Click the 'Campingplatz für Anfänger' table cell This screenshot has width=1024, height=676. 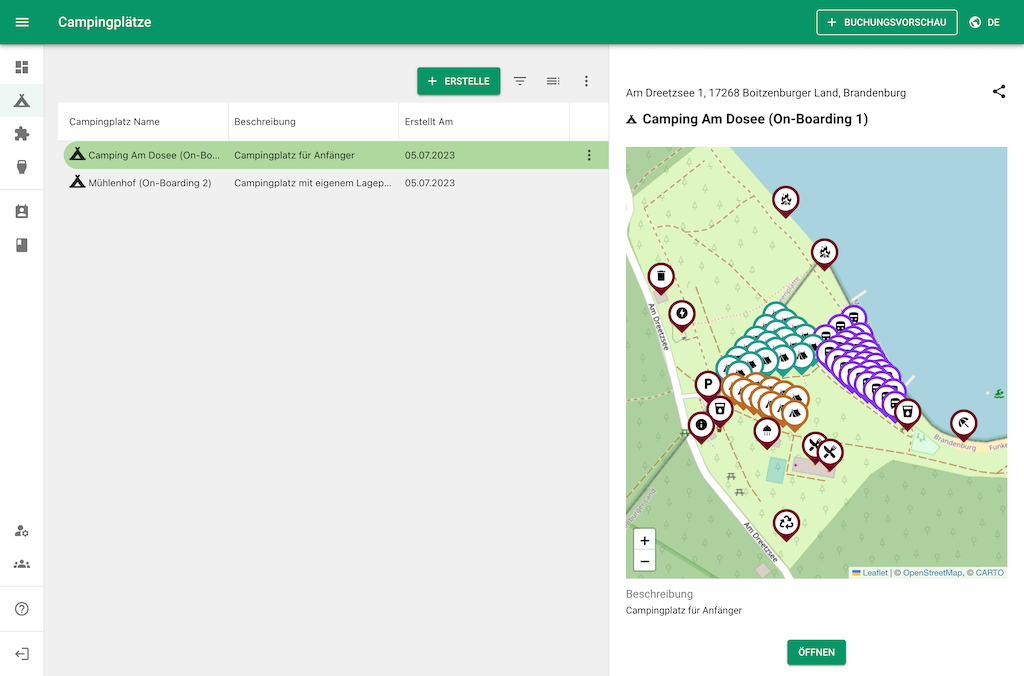[x=295, y=155]
